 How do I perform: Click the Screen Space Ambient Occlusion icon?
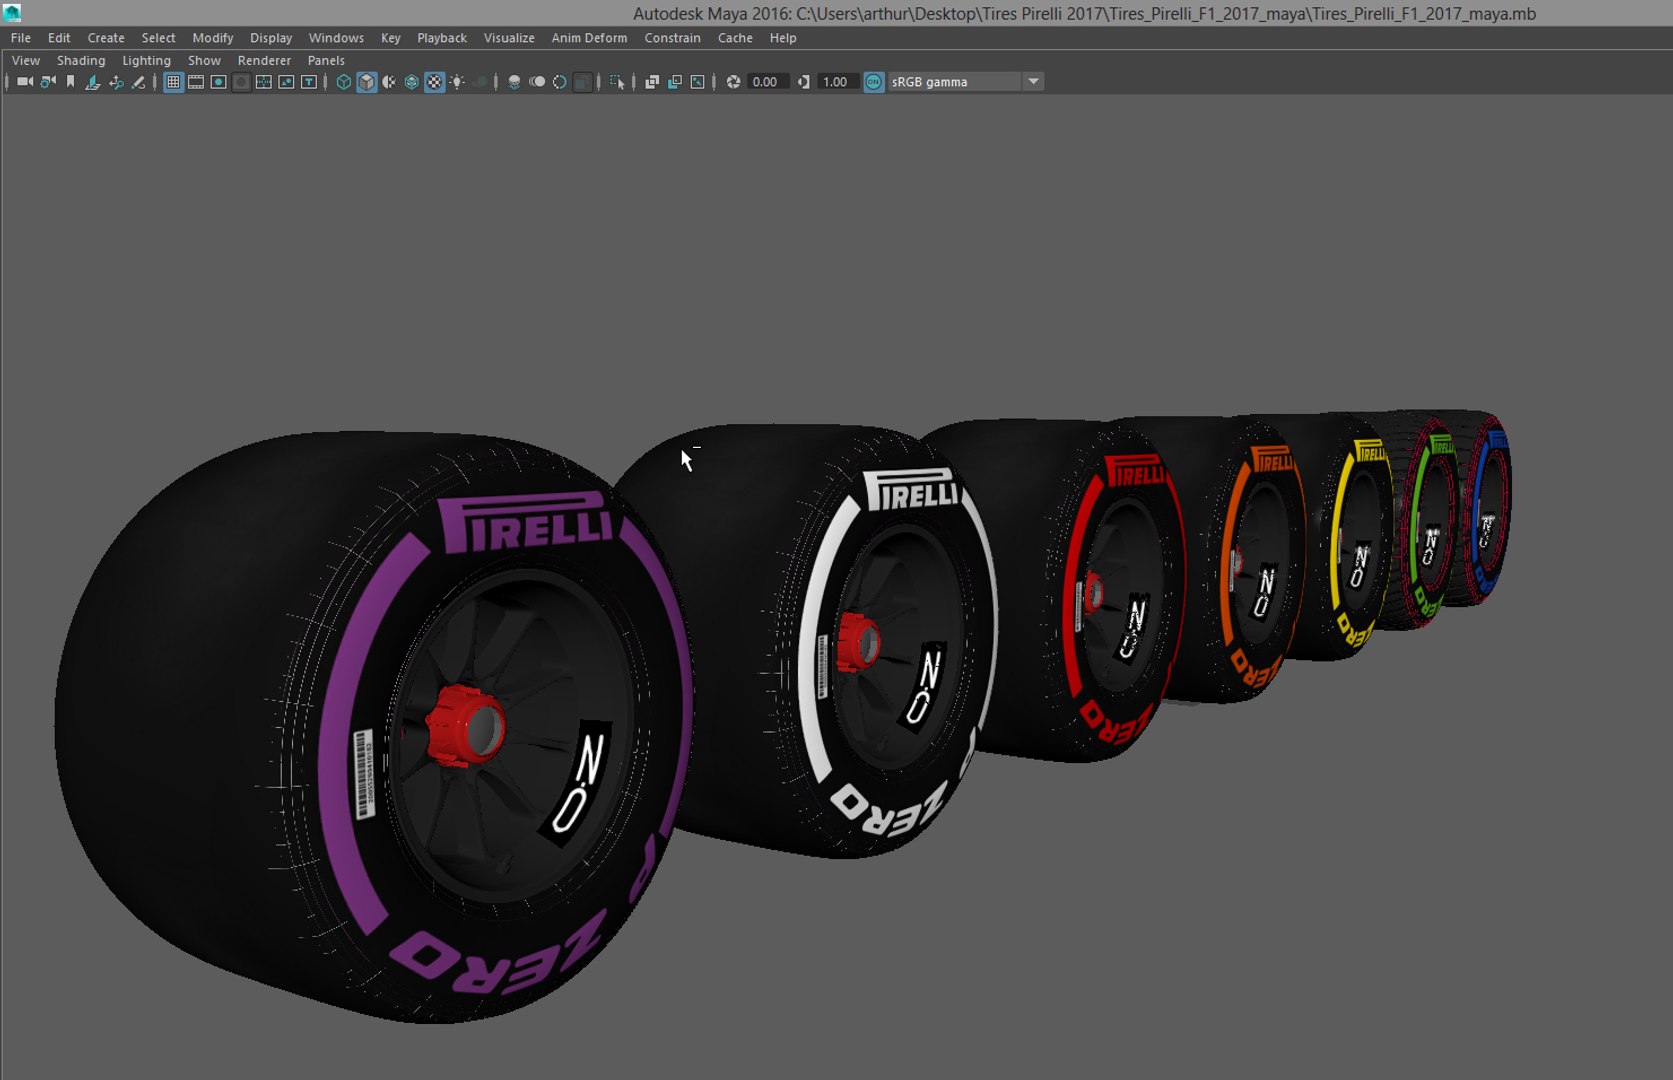(x=514, y=82)
